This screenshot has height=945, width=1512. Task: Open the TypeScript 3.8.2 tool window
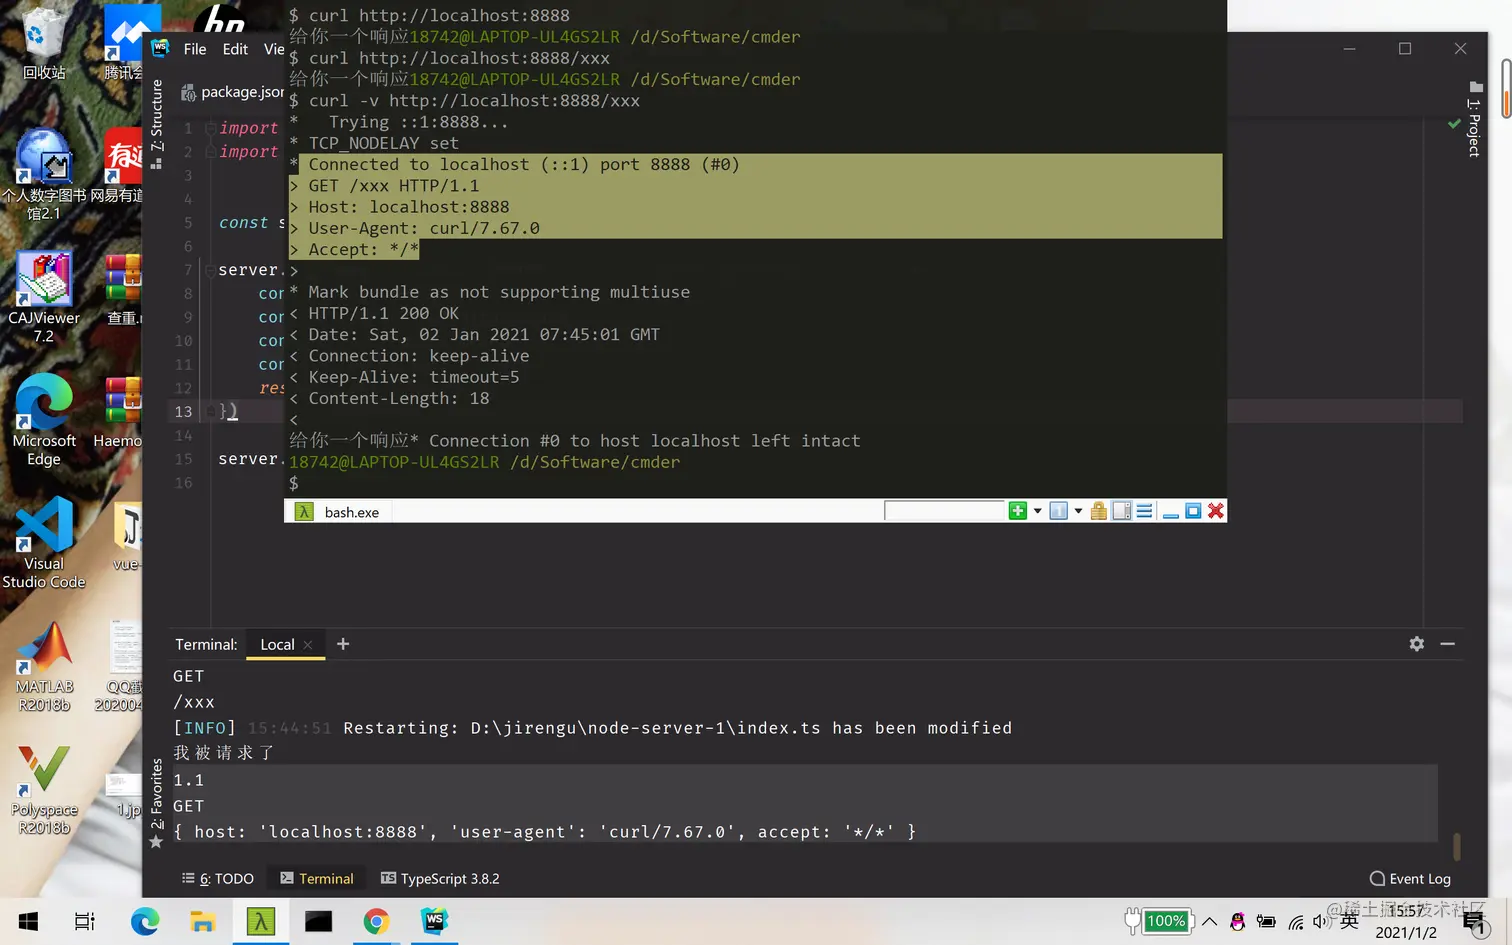(x=440, y=879)
